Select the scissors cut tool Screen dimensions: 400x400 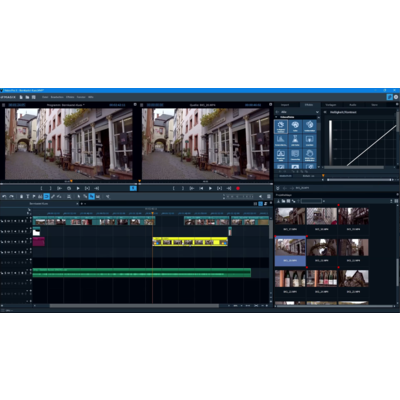[x=108, y=197]
